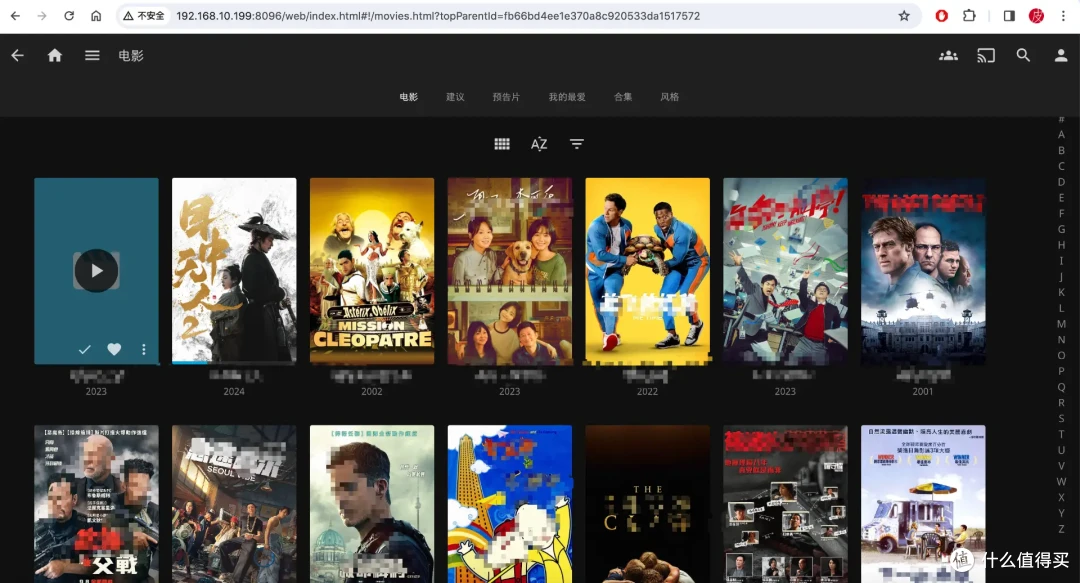Open the yellow 2022 tortoise poster
This screenshot has width=1080, height=583.
click(647, 271)
